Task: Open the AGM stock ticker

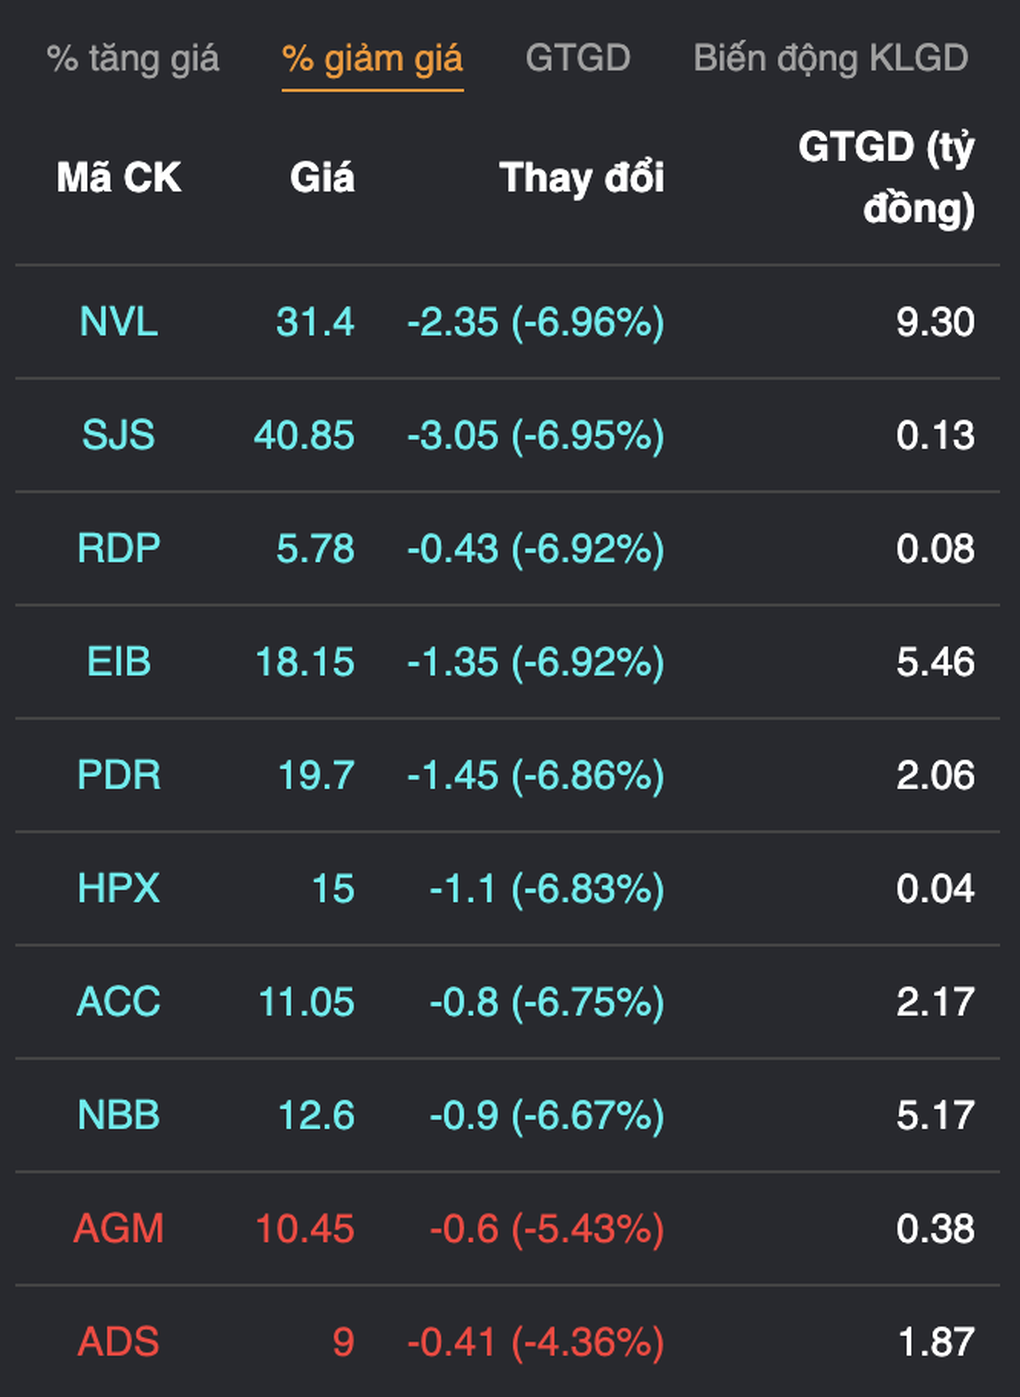Action: coord(119,1228)
